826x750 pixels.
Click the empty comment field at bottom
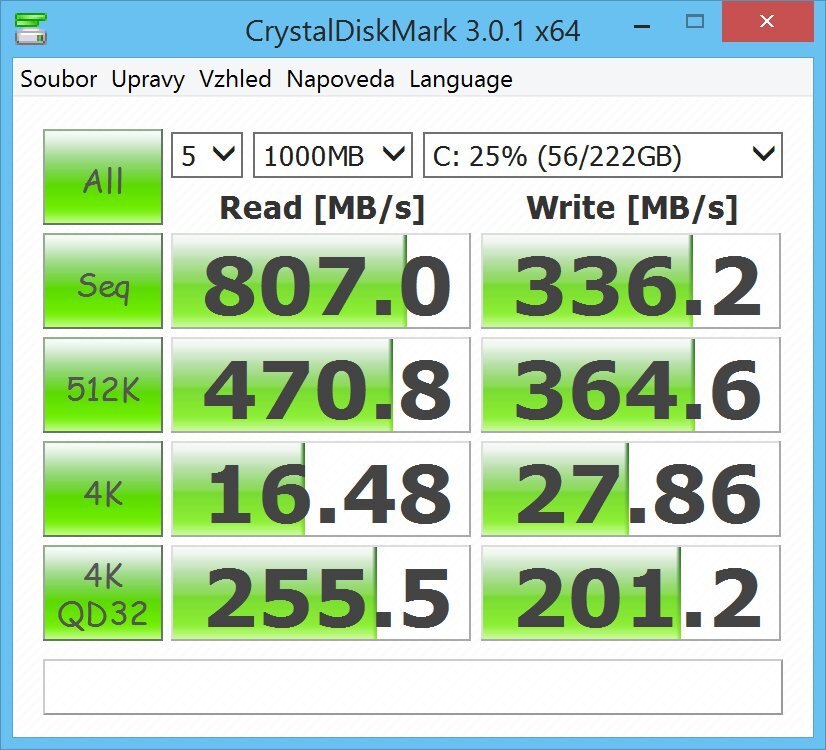412,686
